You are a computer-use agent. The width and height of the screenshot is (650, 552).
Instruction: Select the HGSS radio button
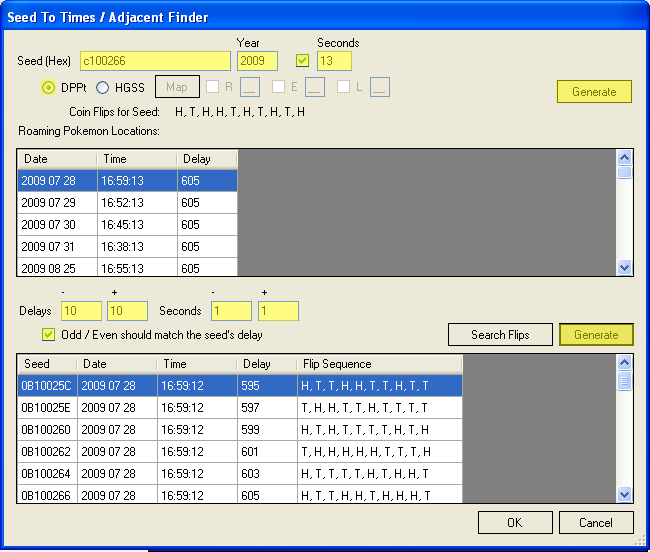102,88
